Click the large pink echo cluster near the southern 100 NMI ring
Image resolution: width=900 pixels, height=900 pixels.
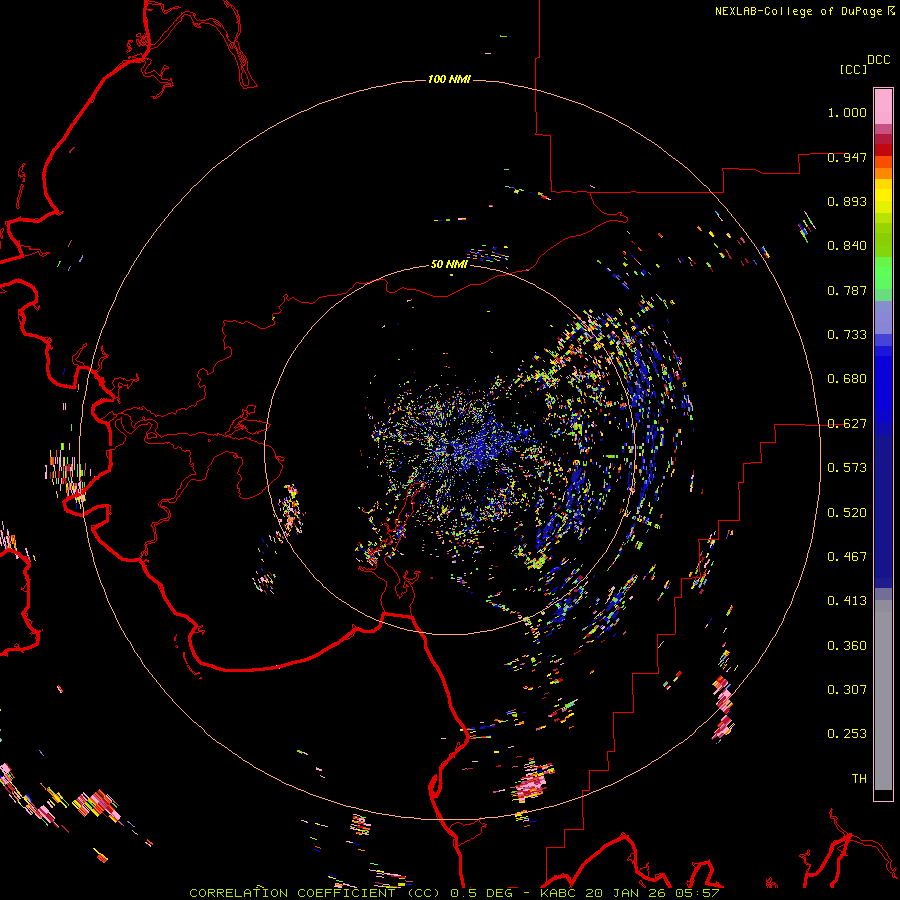(532, 782)
